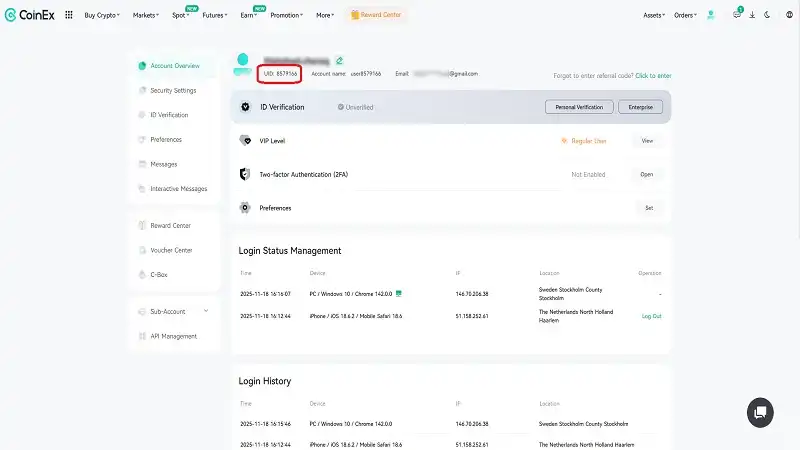
Task: Click the edit nickname pencil icon
Action: (x=339, y=61)
